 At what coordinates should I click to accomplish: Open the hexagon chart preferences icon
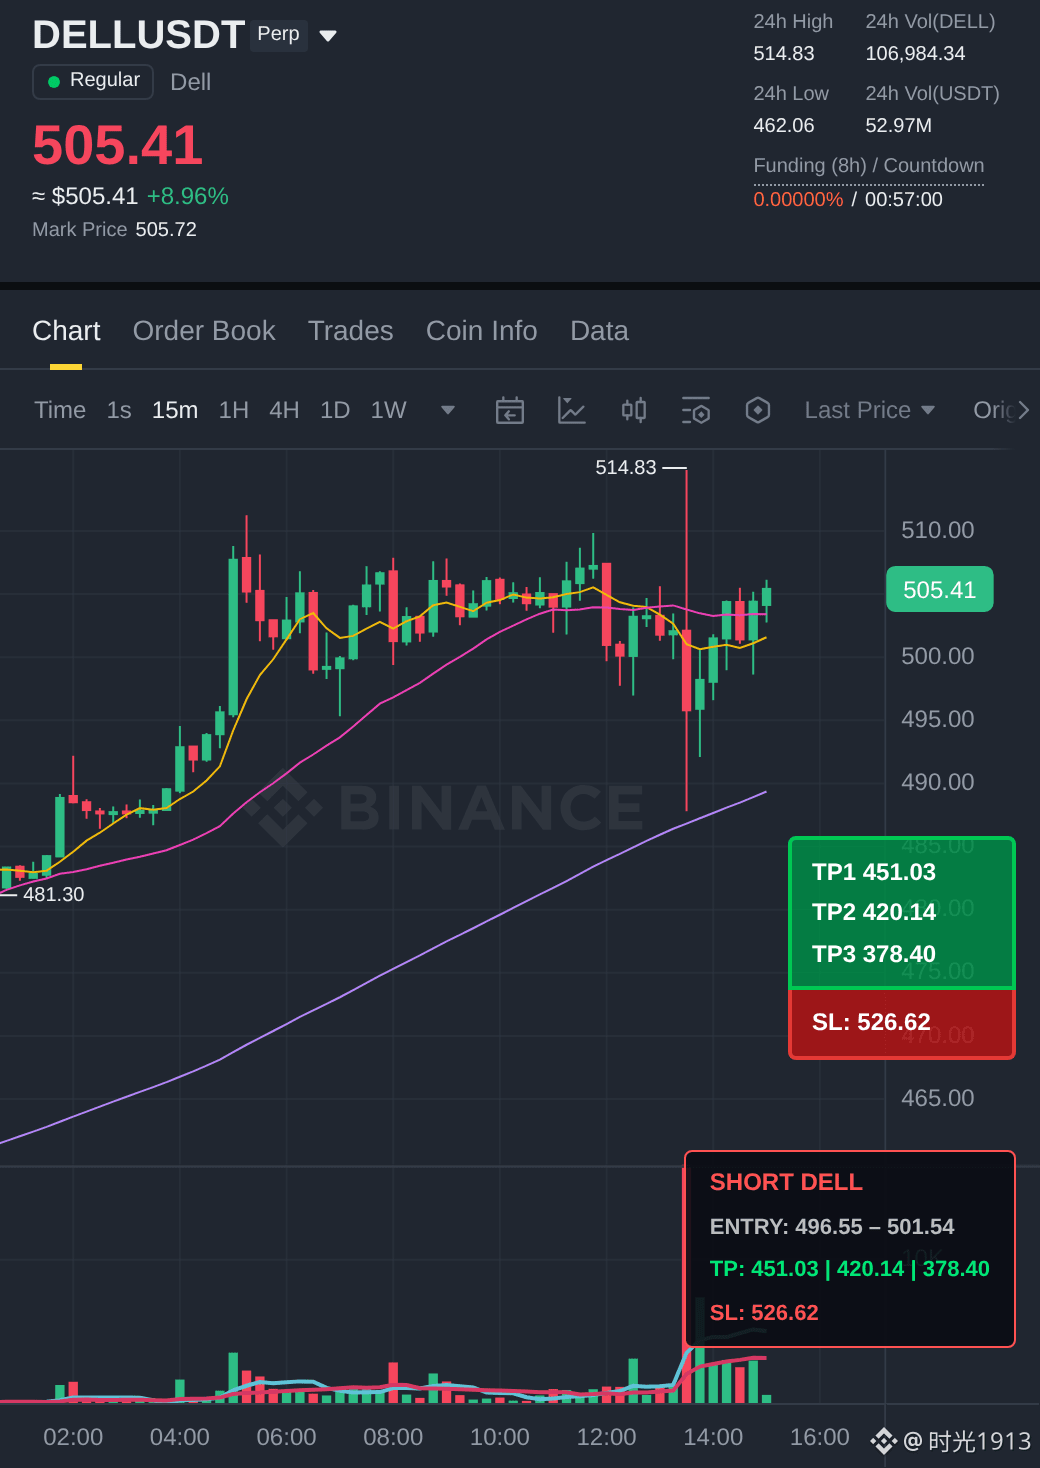coord(758,410)
